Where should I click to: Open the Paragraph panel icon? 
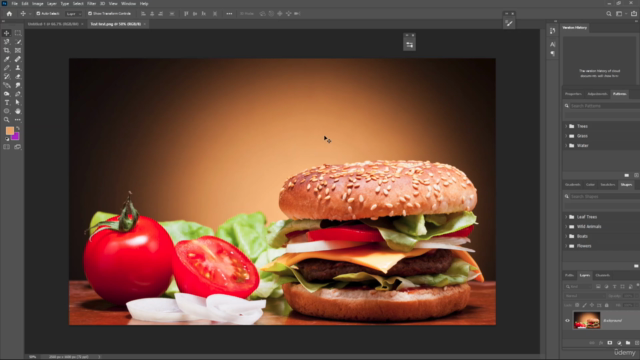[x=552, y=54]
